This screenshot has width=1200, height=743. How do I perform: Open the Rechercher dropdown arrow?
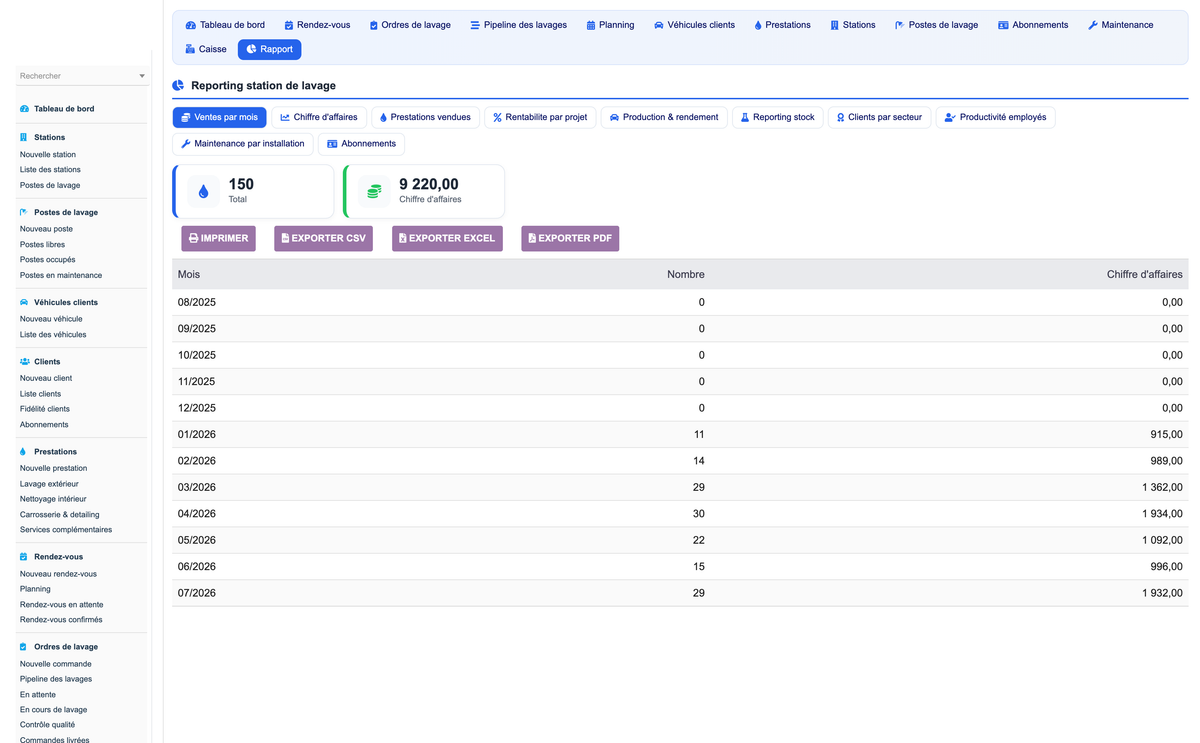coord(142,76)
